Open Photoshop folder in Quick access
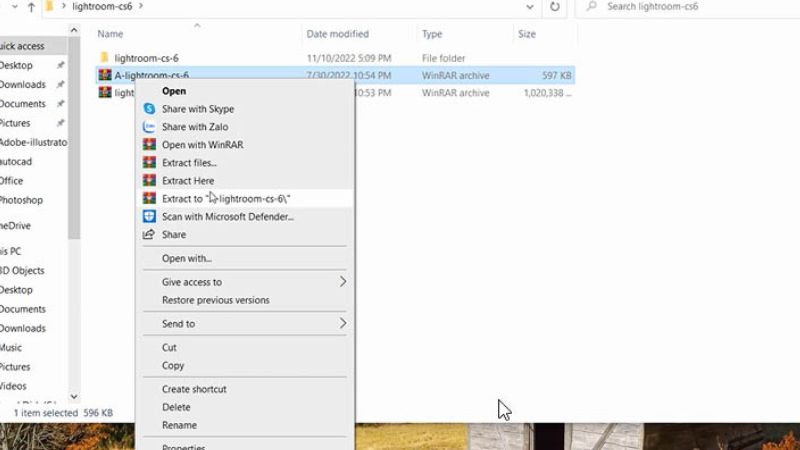The image size is (800, 450). (x=21, y=200)
